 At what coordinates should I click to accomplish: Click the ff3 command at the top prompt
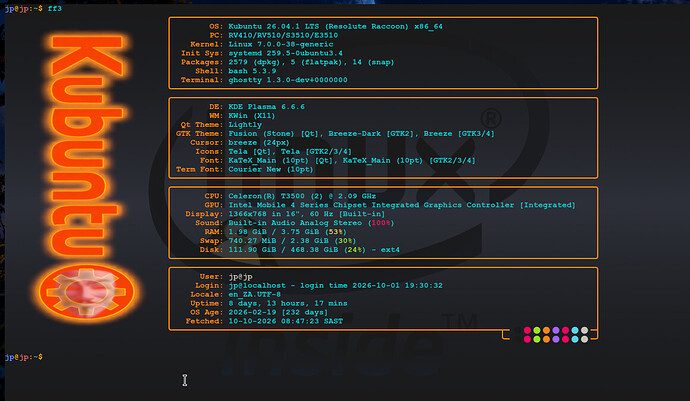click(x=55, y=8)
